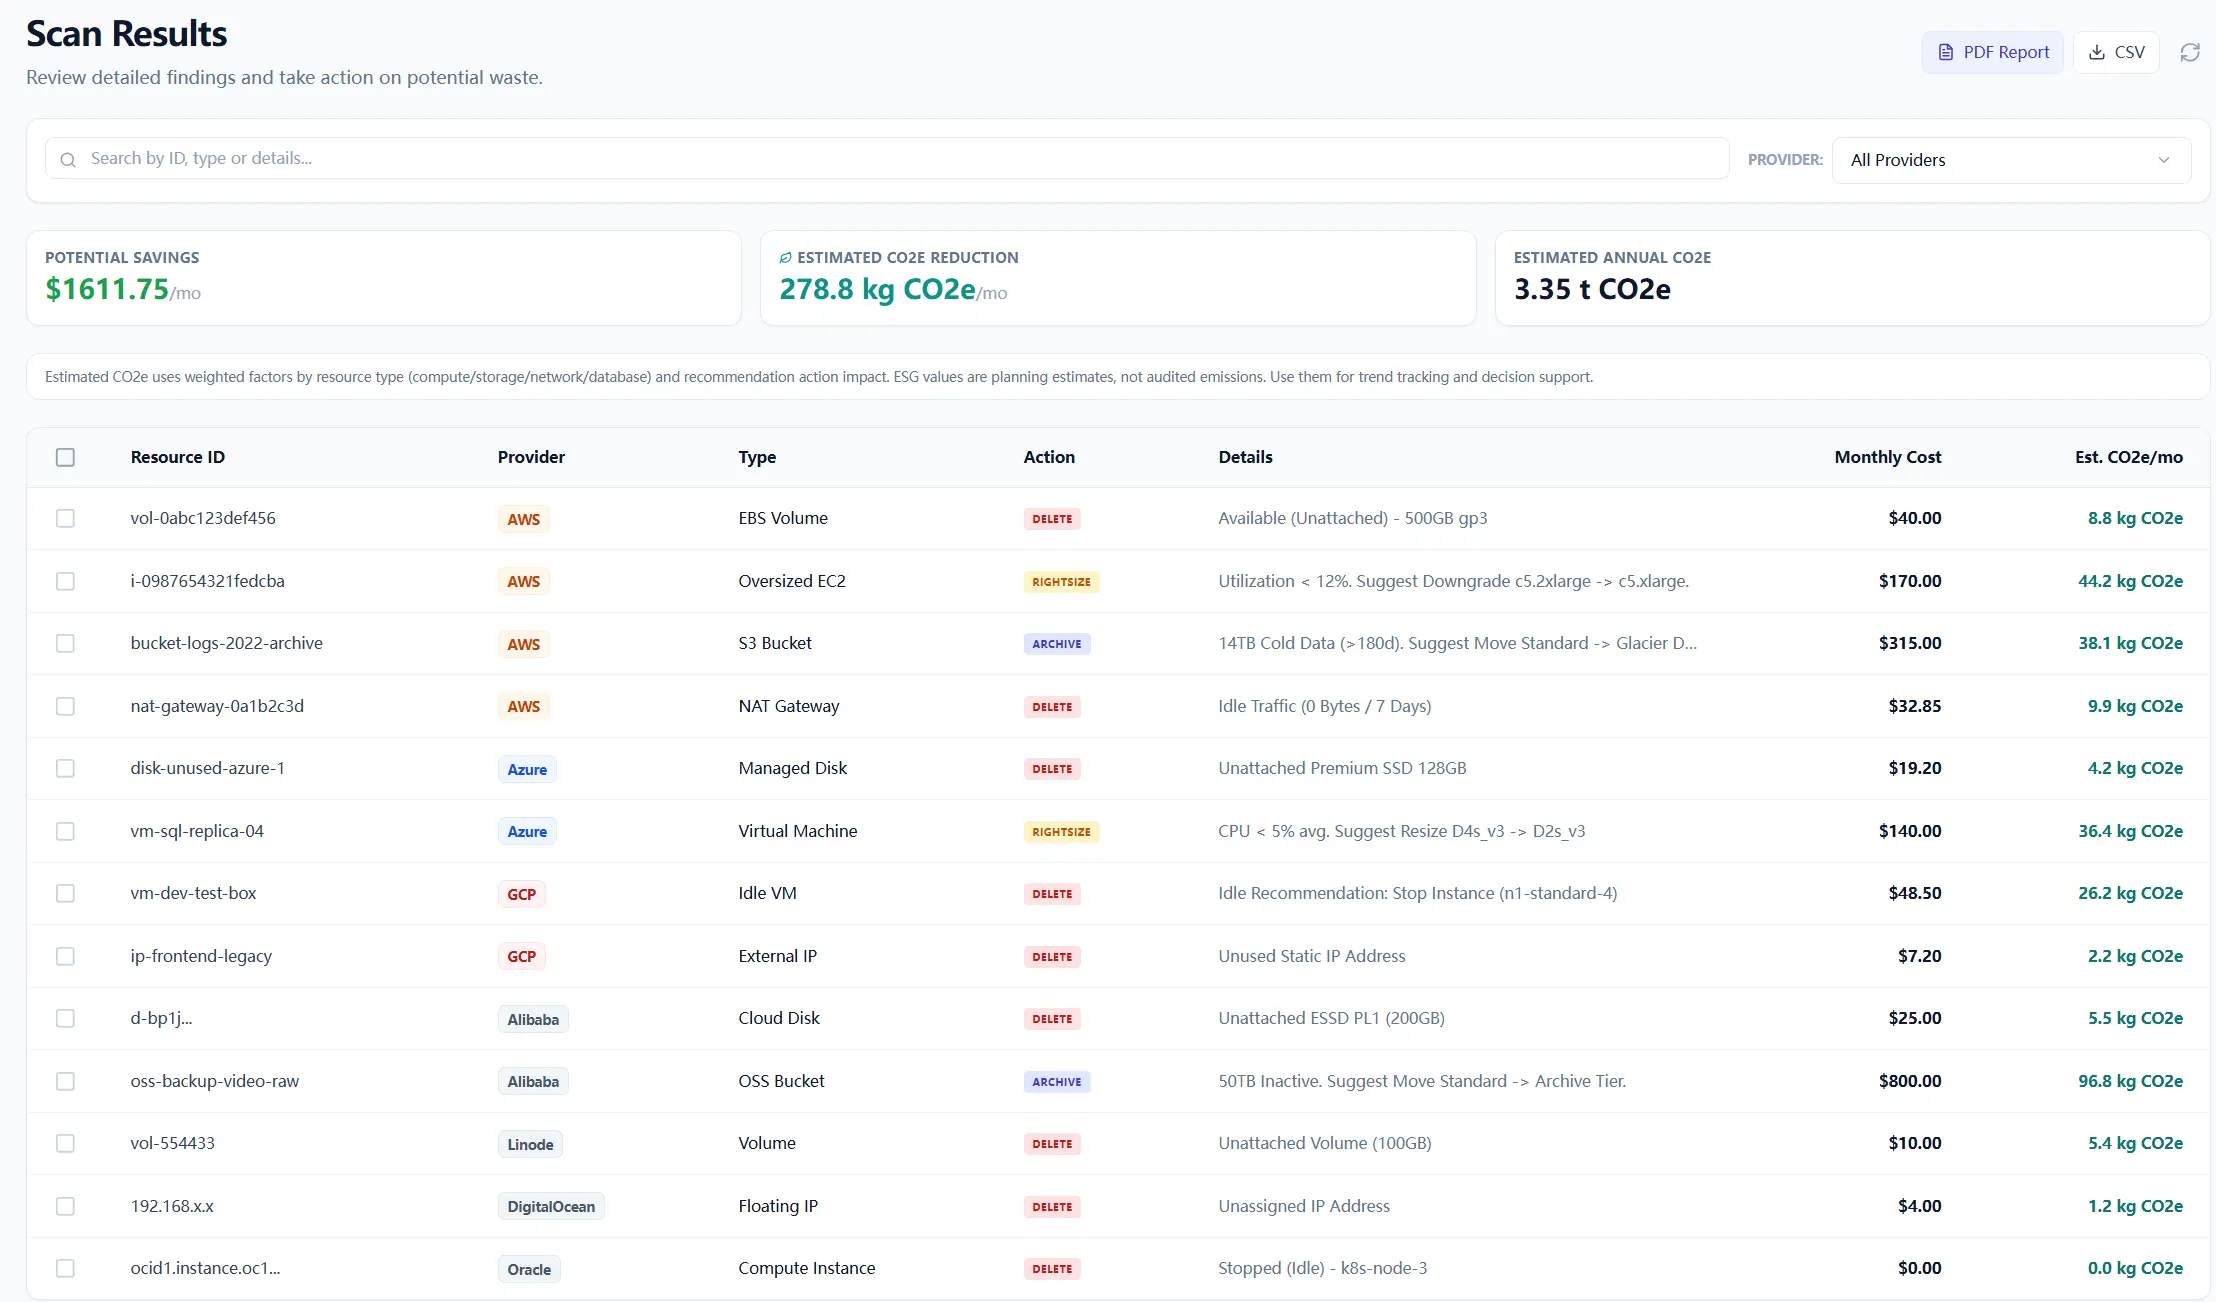Click DELETE tag on NAT Gateway row
The height and width of the screenshot is (1302, 2216).
pyautogui.click(x=1052, y=707)
